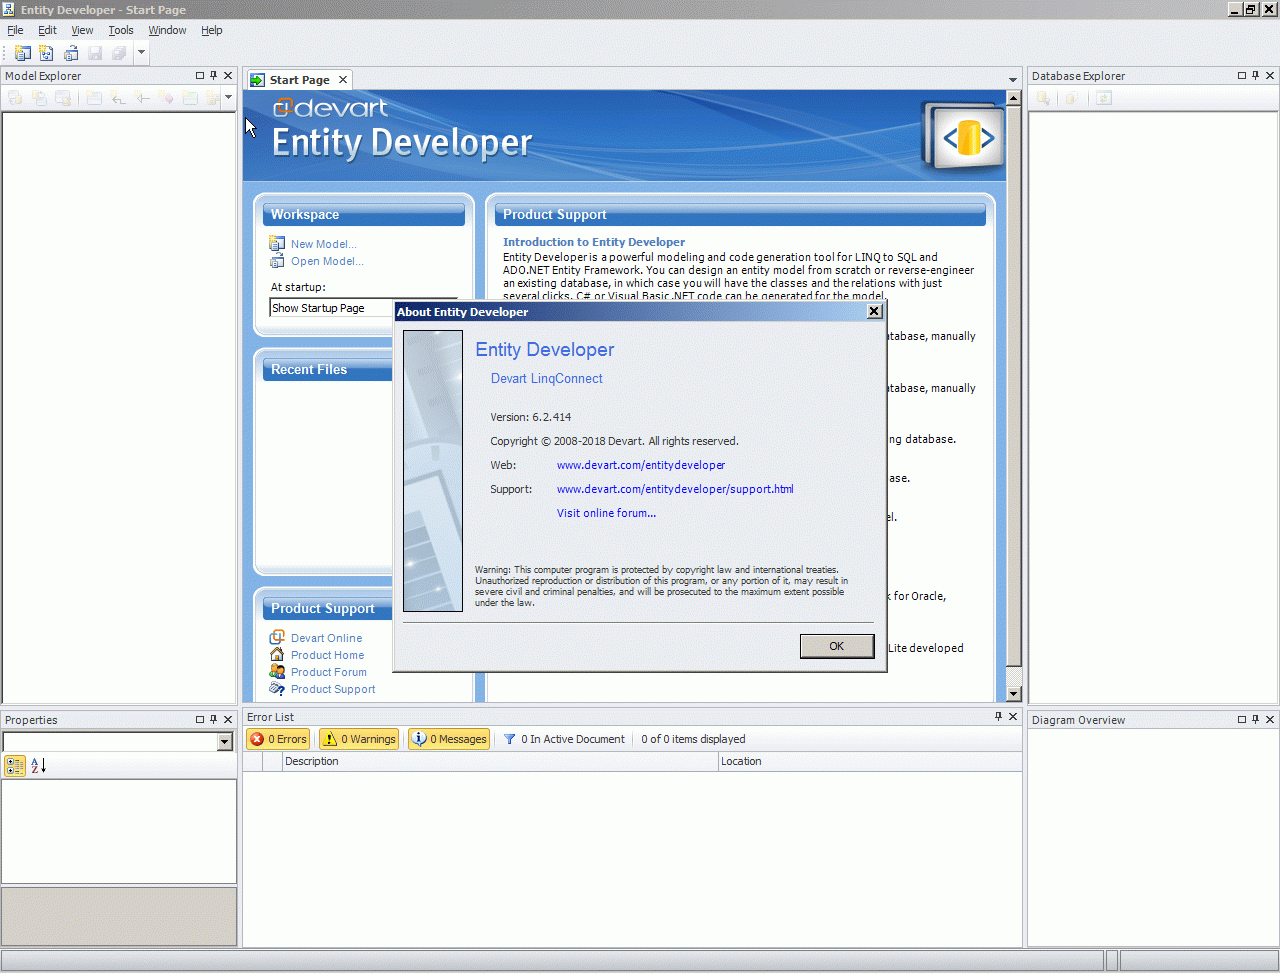
Task: Close the Diagram Overview panel
Action: tap(1270, 720)
